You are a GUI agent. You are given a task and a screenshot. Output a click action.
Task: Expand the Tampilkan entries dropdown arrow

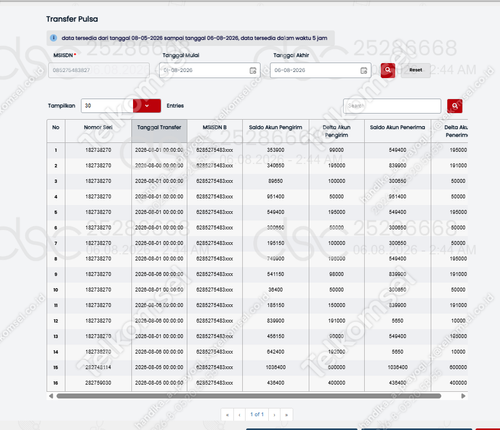[147, 106]
